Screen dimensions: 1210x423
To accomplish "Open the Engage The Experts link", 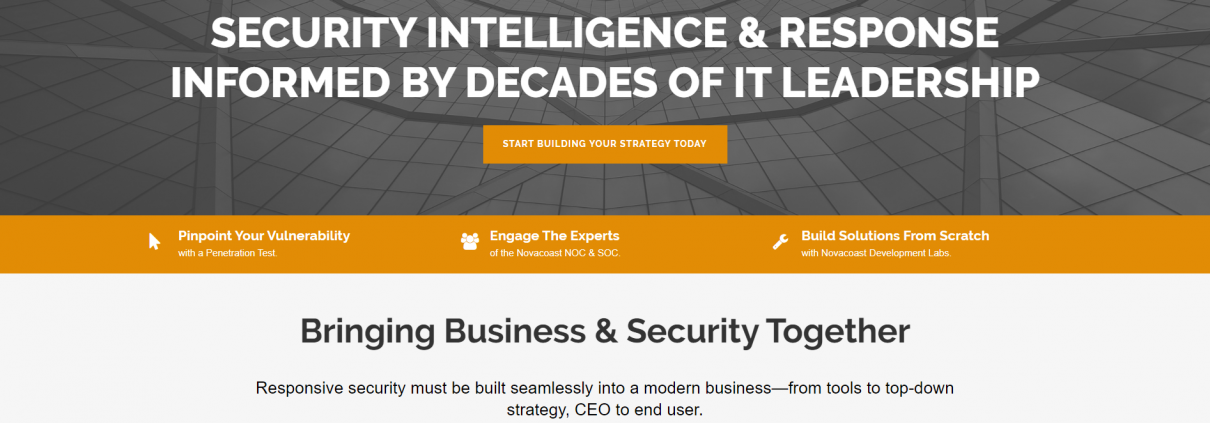I will point(555,236).
